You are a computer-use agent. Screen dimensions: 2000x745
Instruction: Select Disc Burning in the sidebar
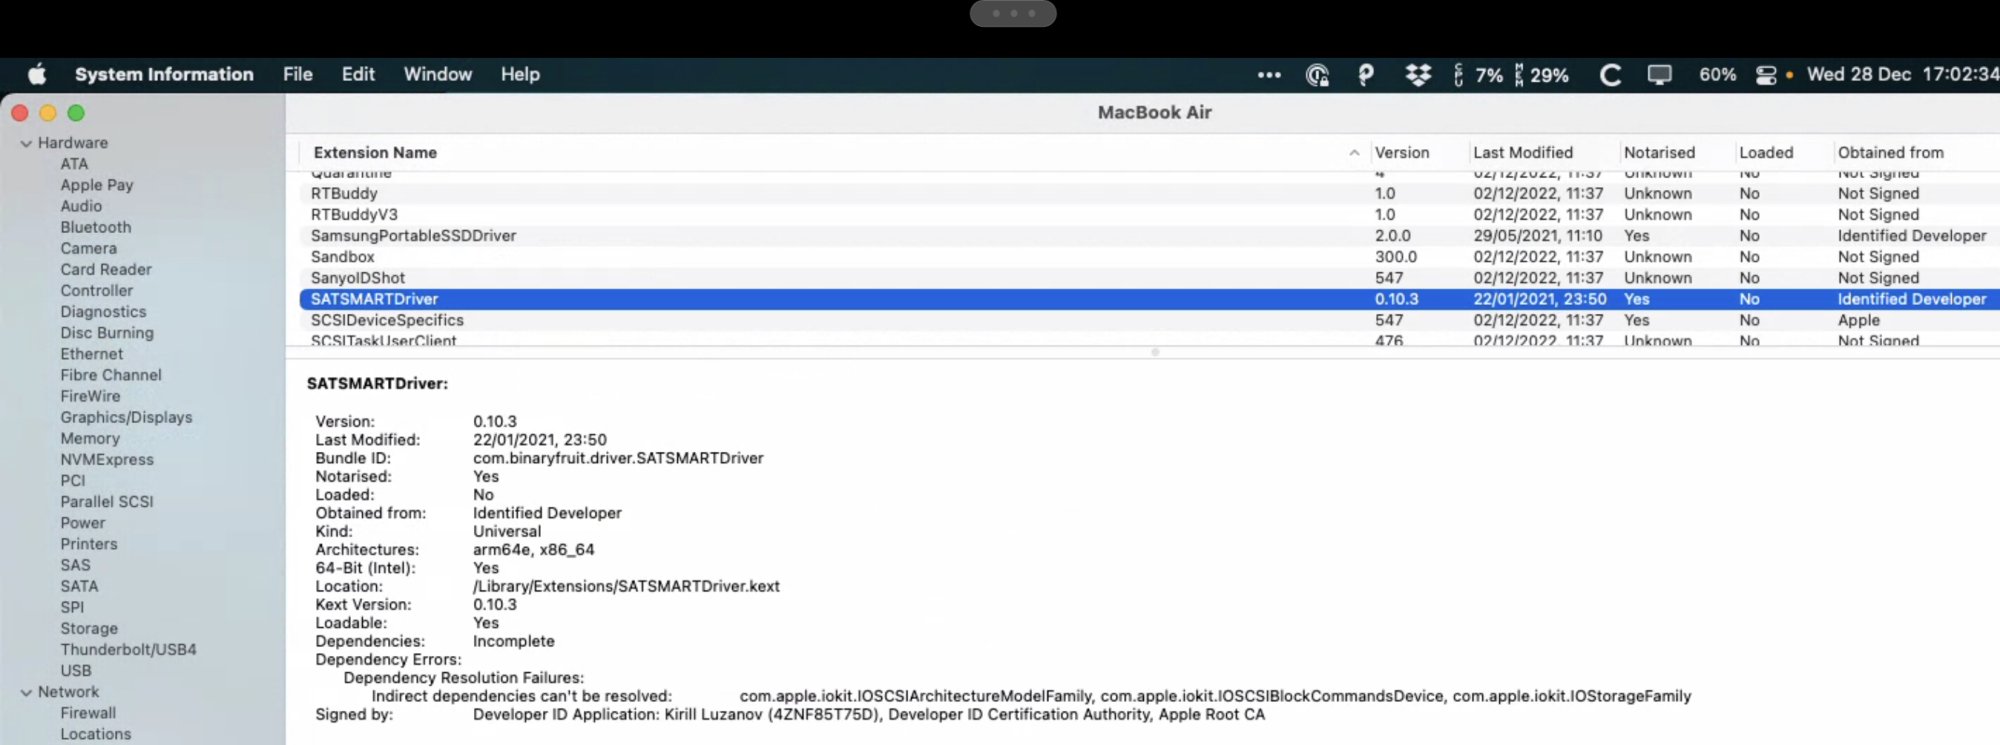107,332
